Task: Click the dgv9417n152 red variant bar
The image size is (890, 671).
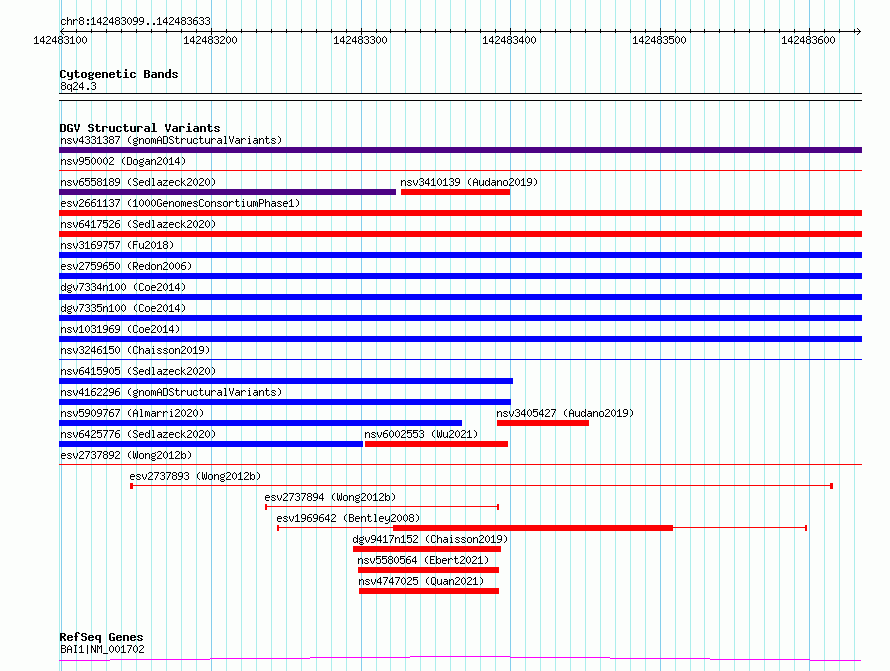Action: [x=427, y=549]
